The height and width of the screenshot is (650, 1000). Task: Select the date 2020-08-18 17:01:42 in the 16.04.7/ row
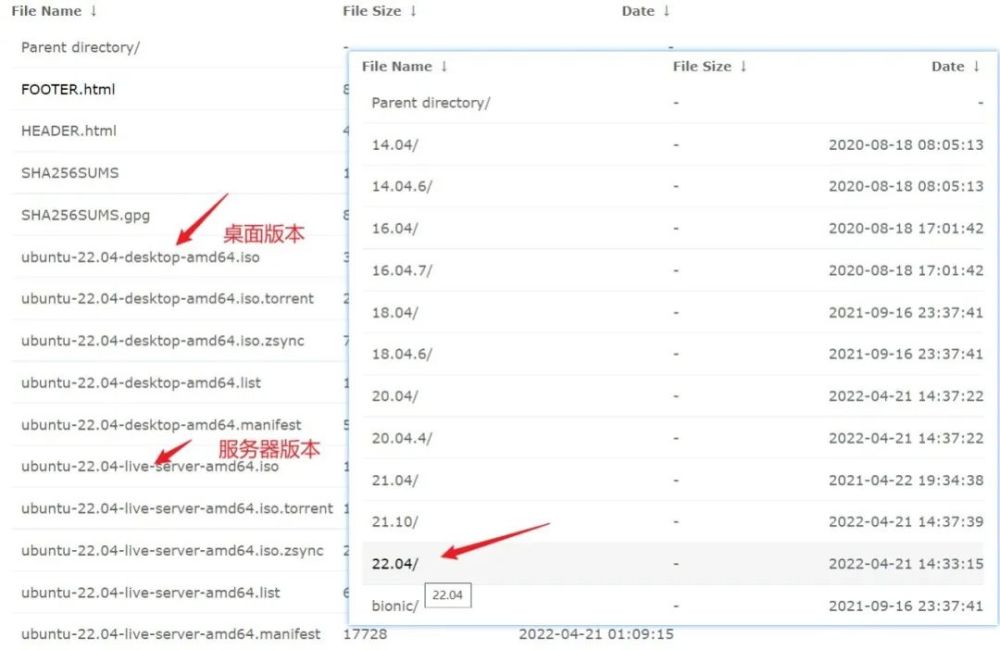[906, 270]
